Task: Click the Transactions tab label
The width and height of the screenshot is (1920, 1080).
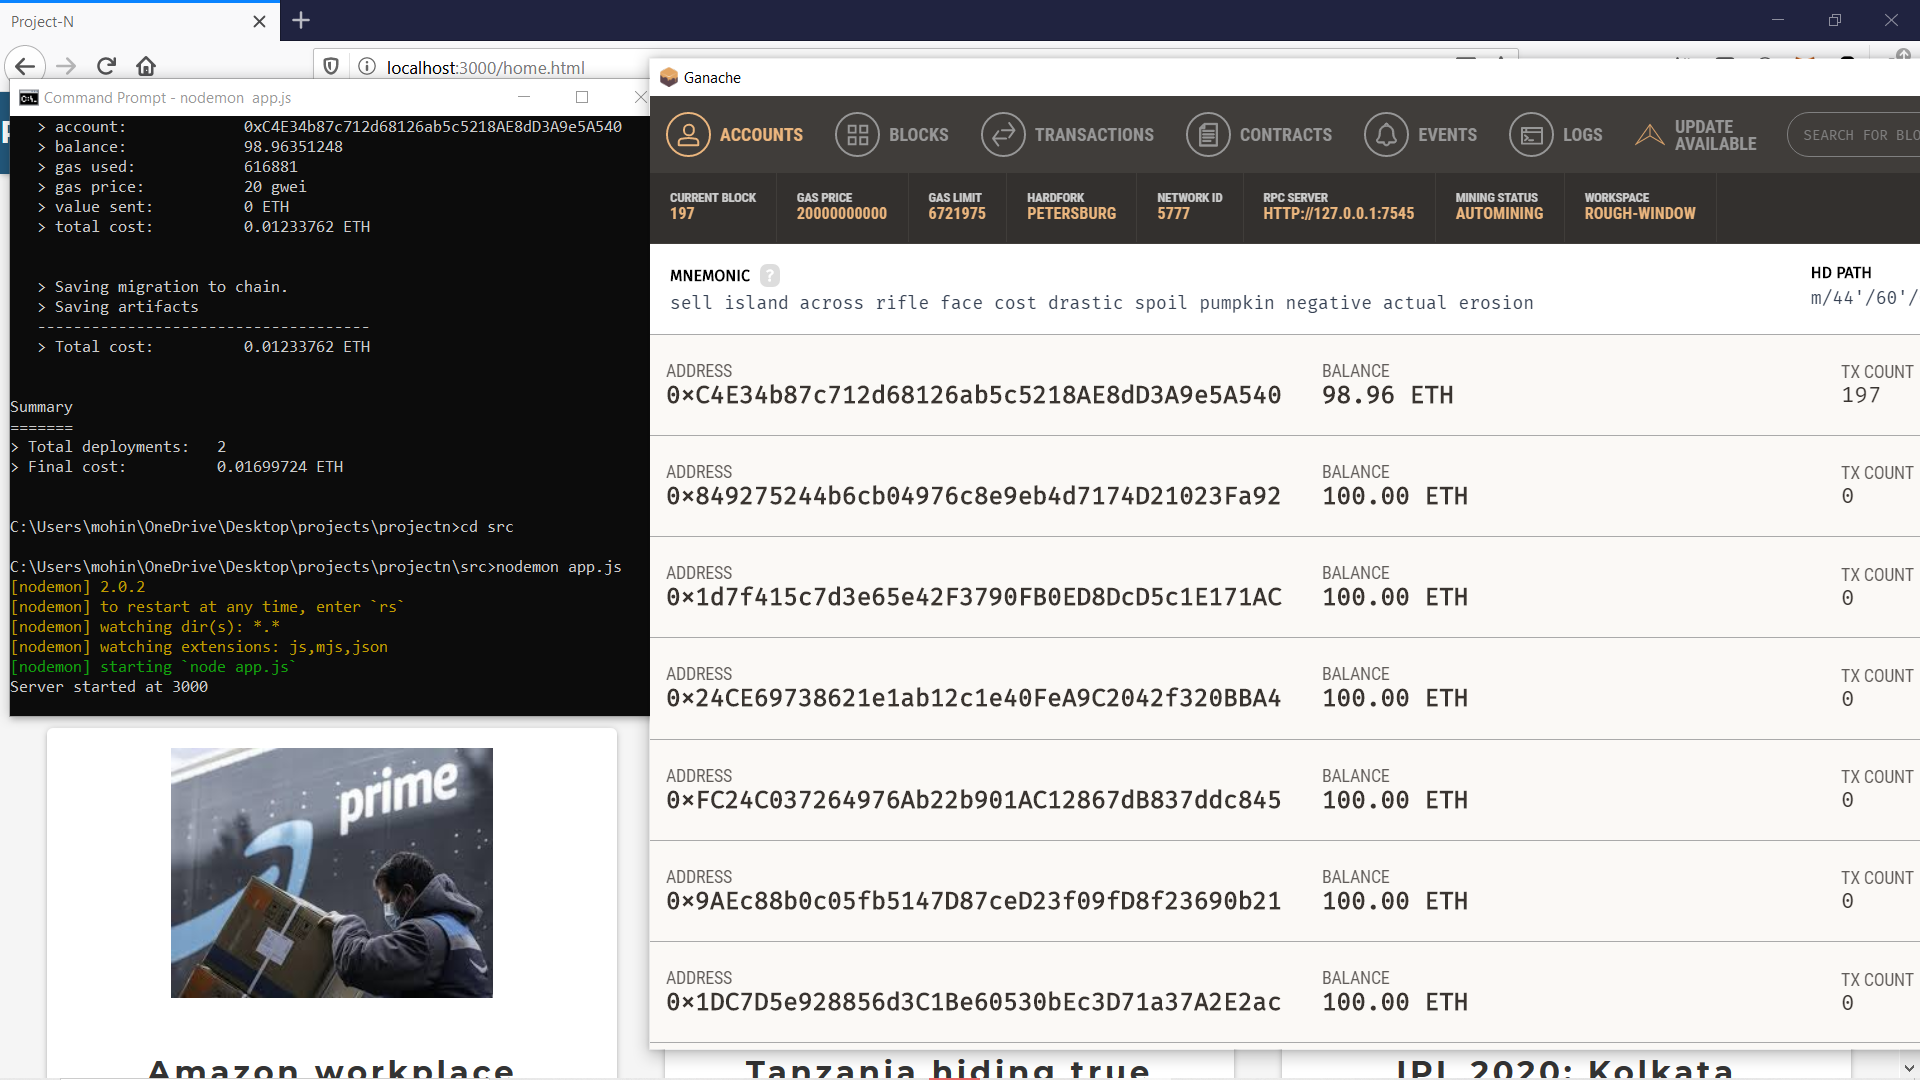Action: (1093, 135)
